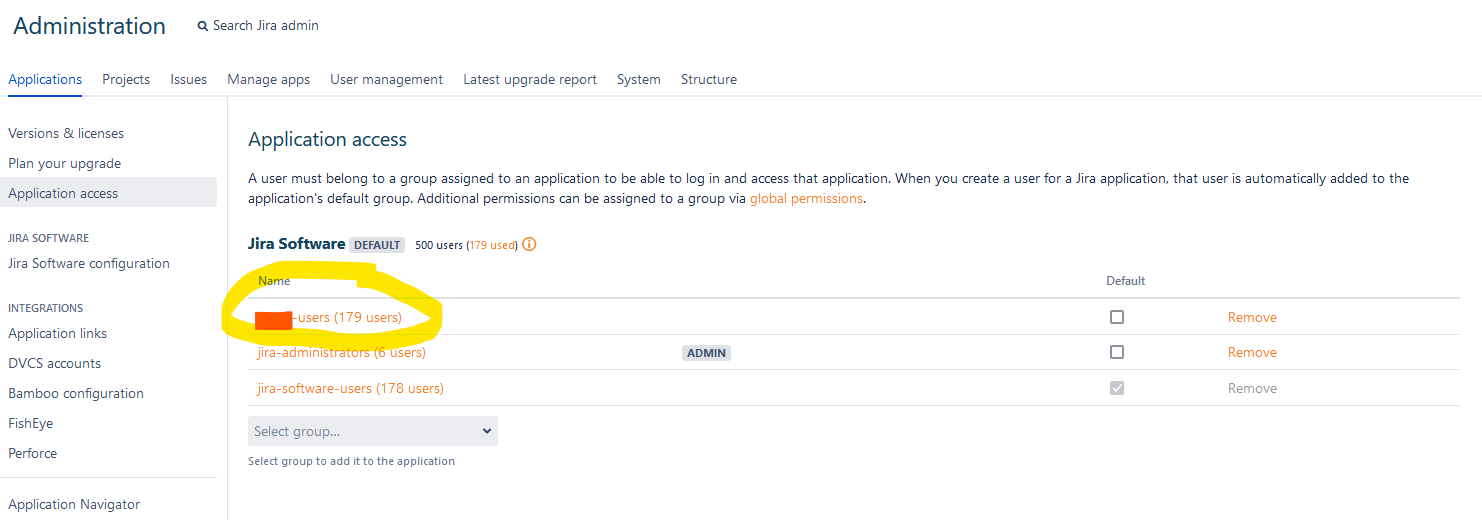
Task: Open the jira-software-users group link
Action: 350,388
